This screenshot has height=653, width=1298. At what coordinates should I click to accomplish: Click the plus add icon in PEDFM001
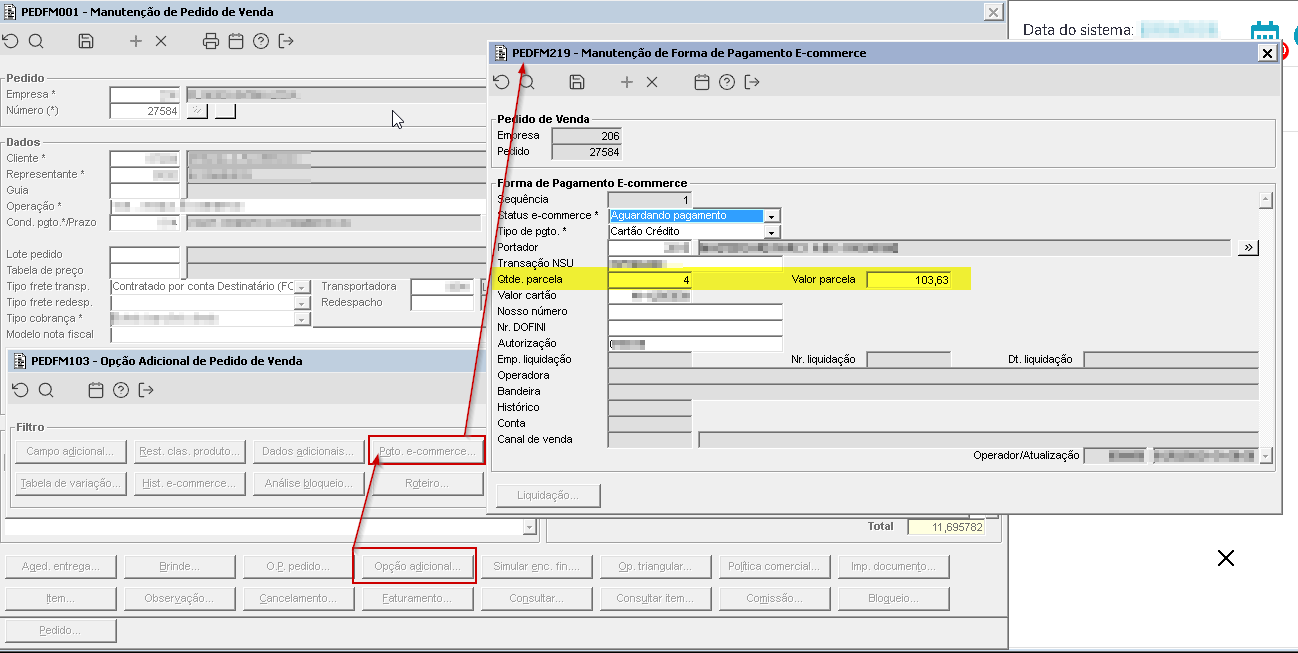pyautogui.click(x=136, y=41)
